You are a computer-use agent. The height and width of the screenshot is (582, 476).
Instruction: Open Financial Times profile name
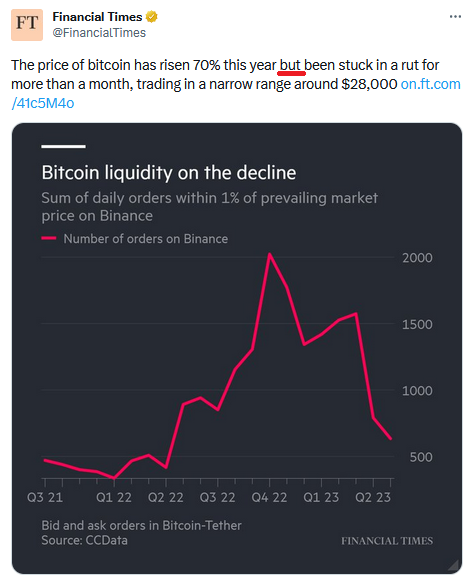tap(97, 17)
